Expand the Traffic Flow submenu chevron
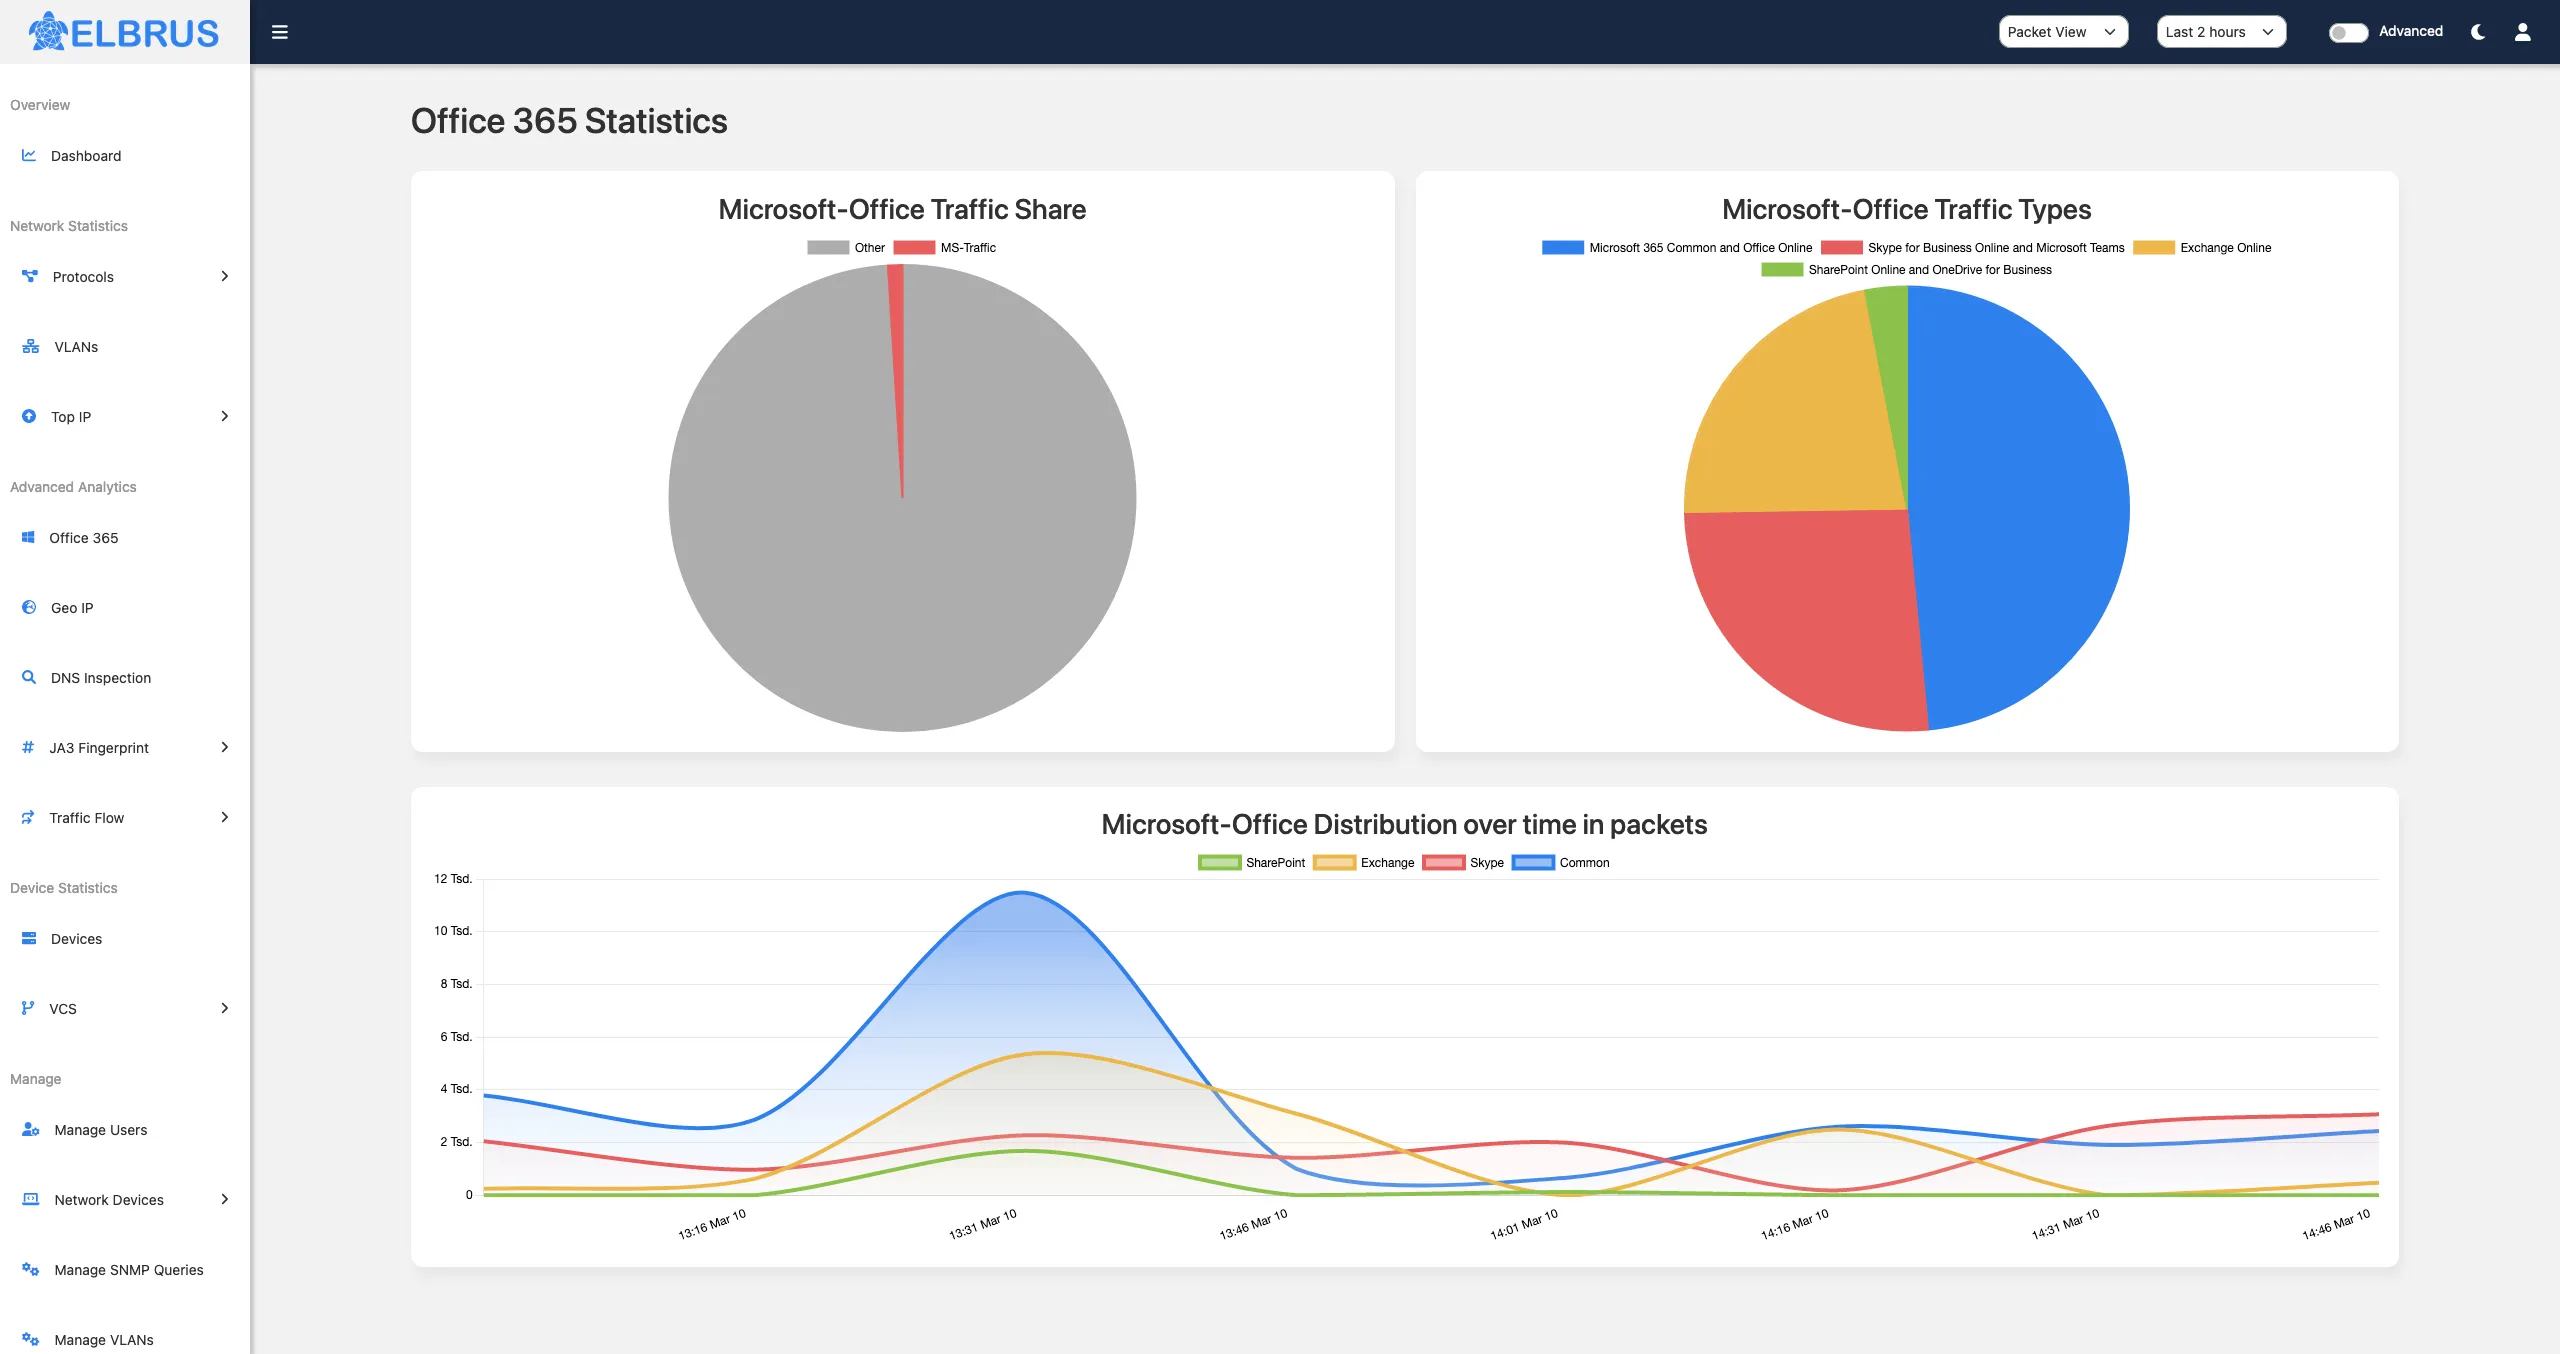The height and width of the screenshot is (1354, 2560). (x=225, y=817)
